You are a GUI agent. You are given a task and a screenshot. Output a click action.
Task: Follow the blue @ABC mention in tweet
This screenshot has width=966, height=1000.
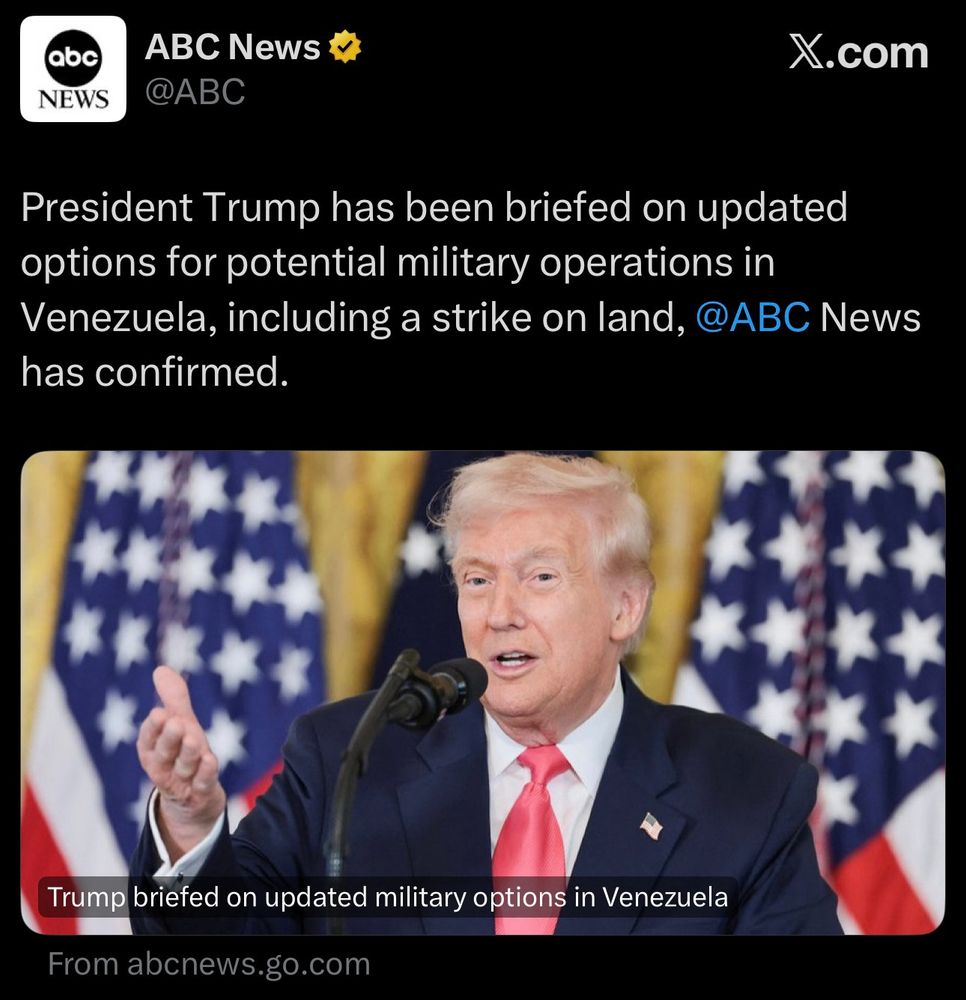tap(752, 317)
